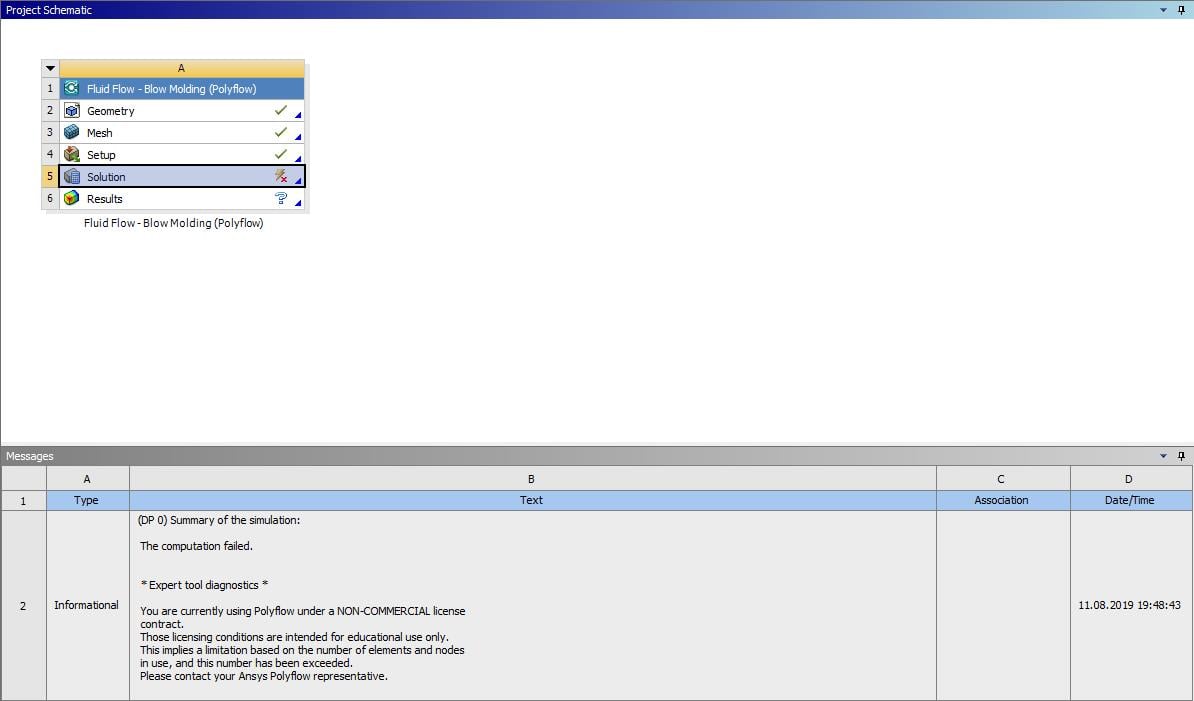Screen dimensions: 1194x701
Task: Select the Solution cell label
Action: pyautogui.click(x=106, y=177)
